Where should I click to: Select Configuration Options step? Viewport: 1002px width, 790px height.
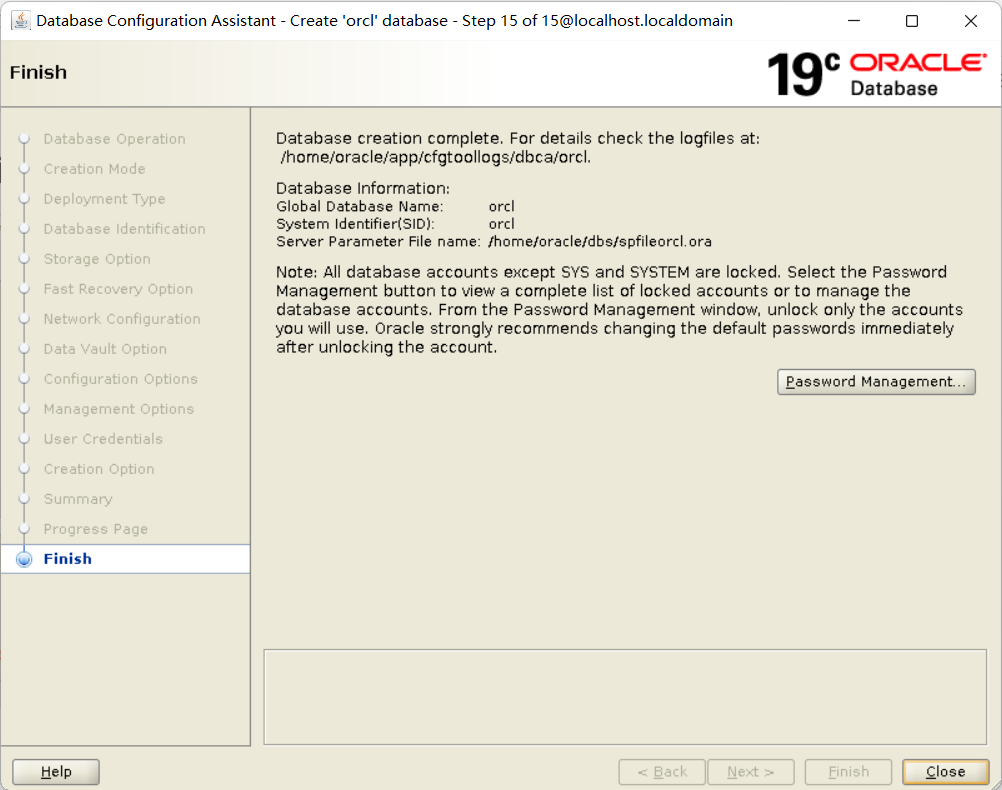(121, 379)
